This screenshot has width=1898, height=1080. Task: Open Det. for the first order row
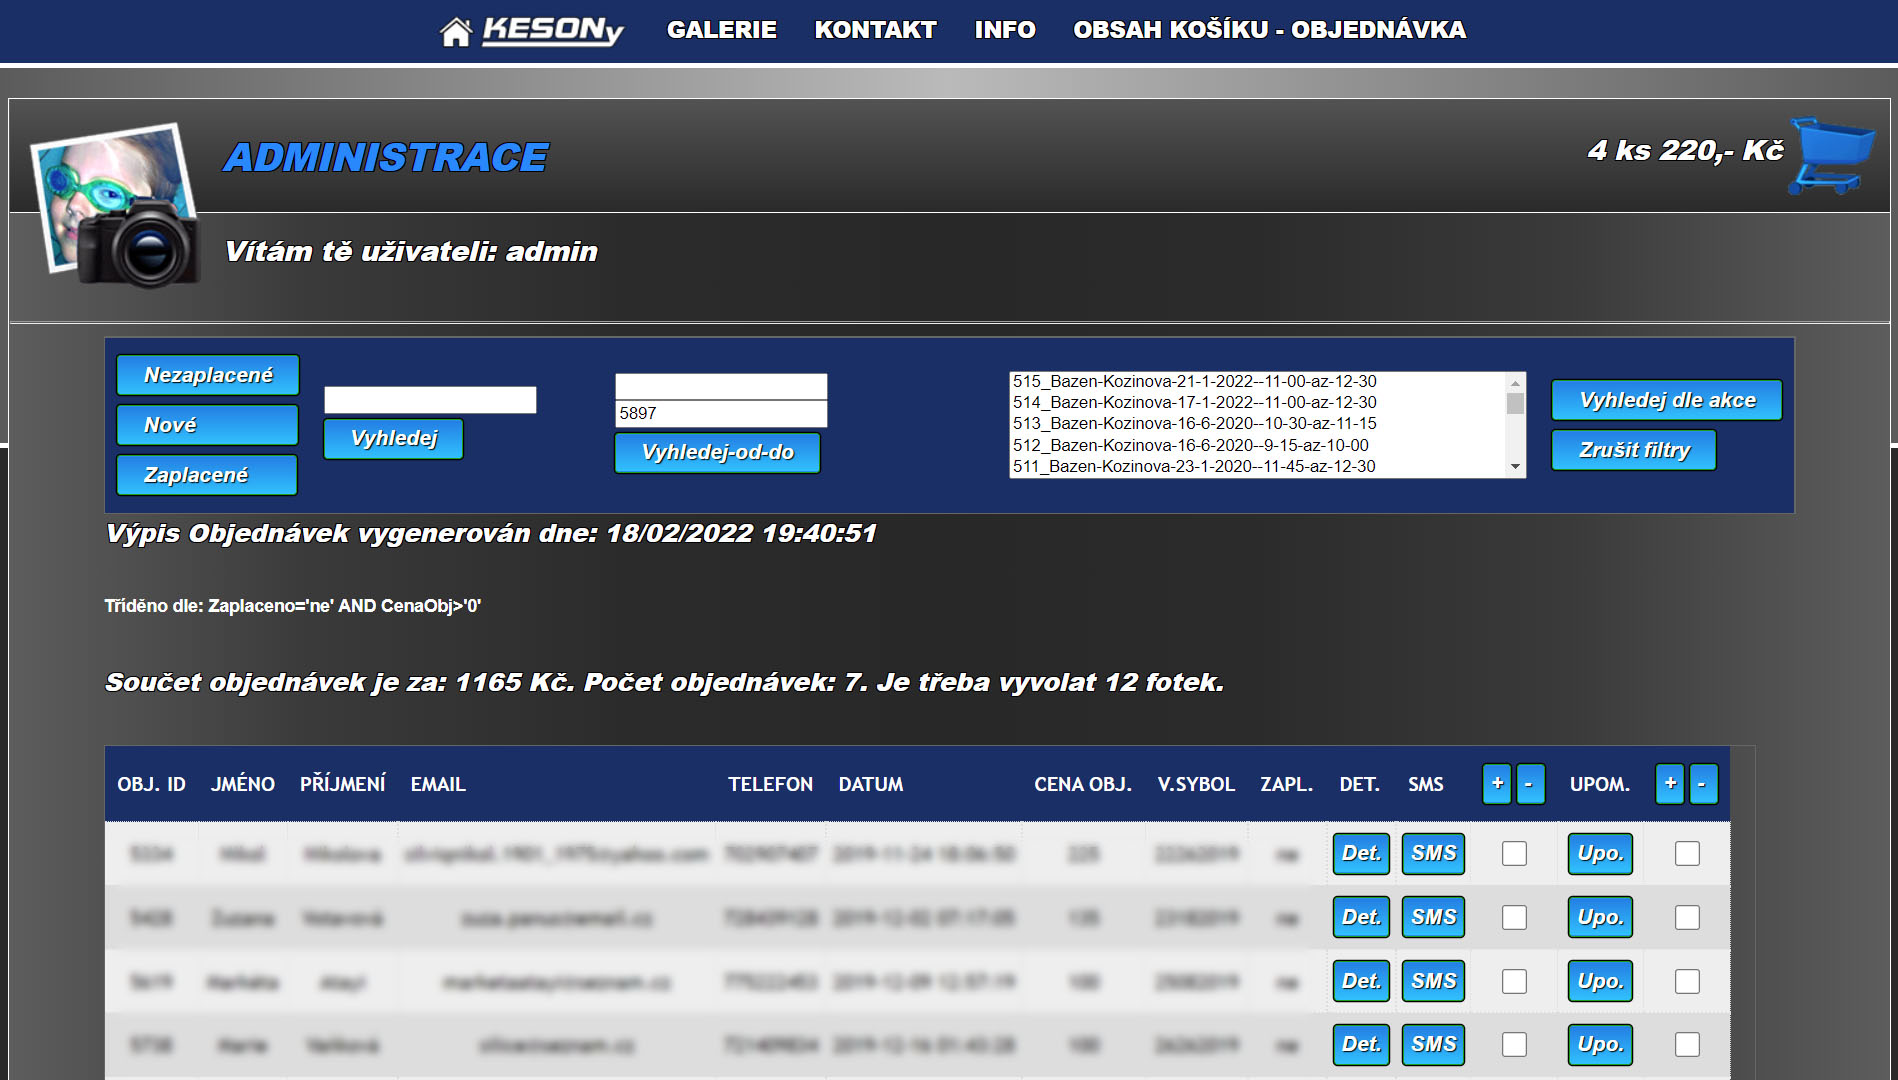[x=1360, y=853]
